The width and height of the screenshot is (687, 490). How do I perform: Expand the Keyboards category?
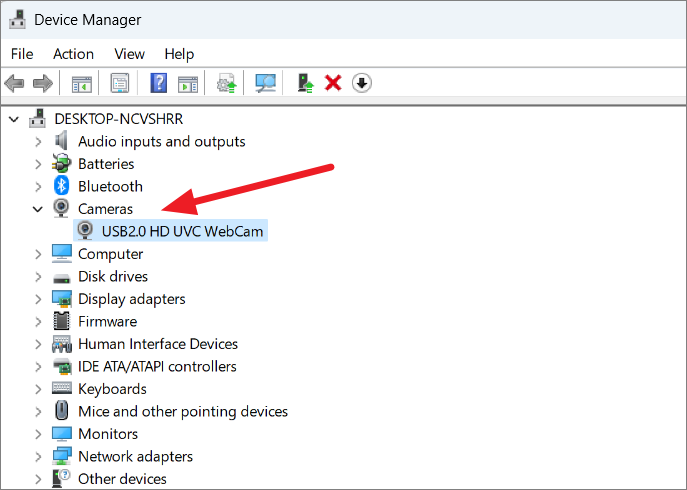click(39, 389)
